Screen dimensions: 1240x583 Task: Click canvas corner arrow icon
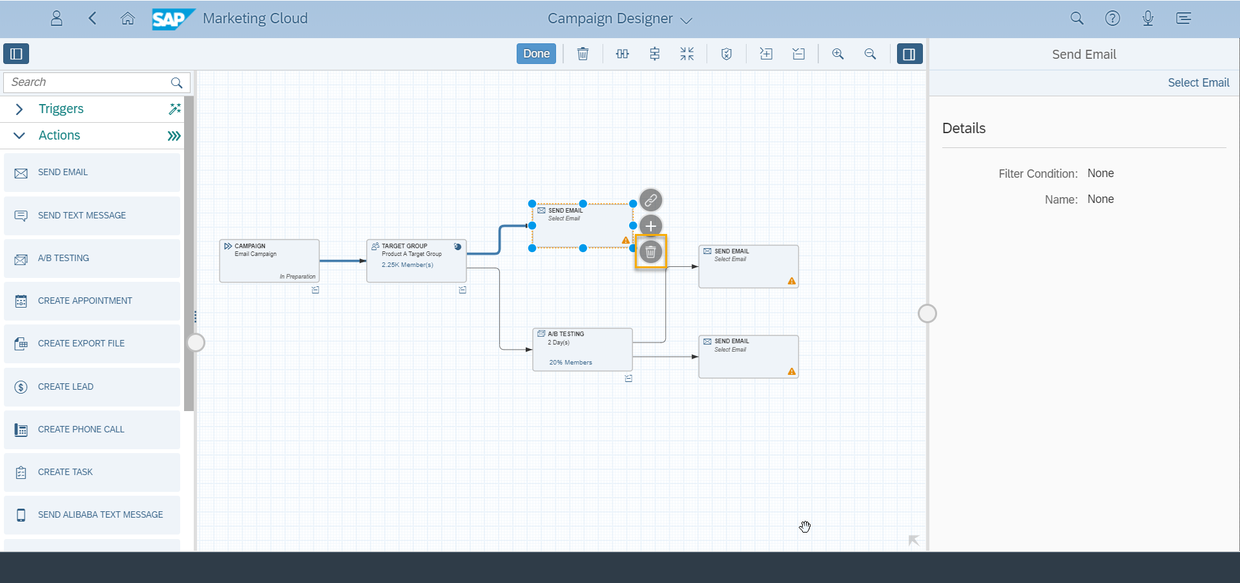tap(913, 540)
